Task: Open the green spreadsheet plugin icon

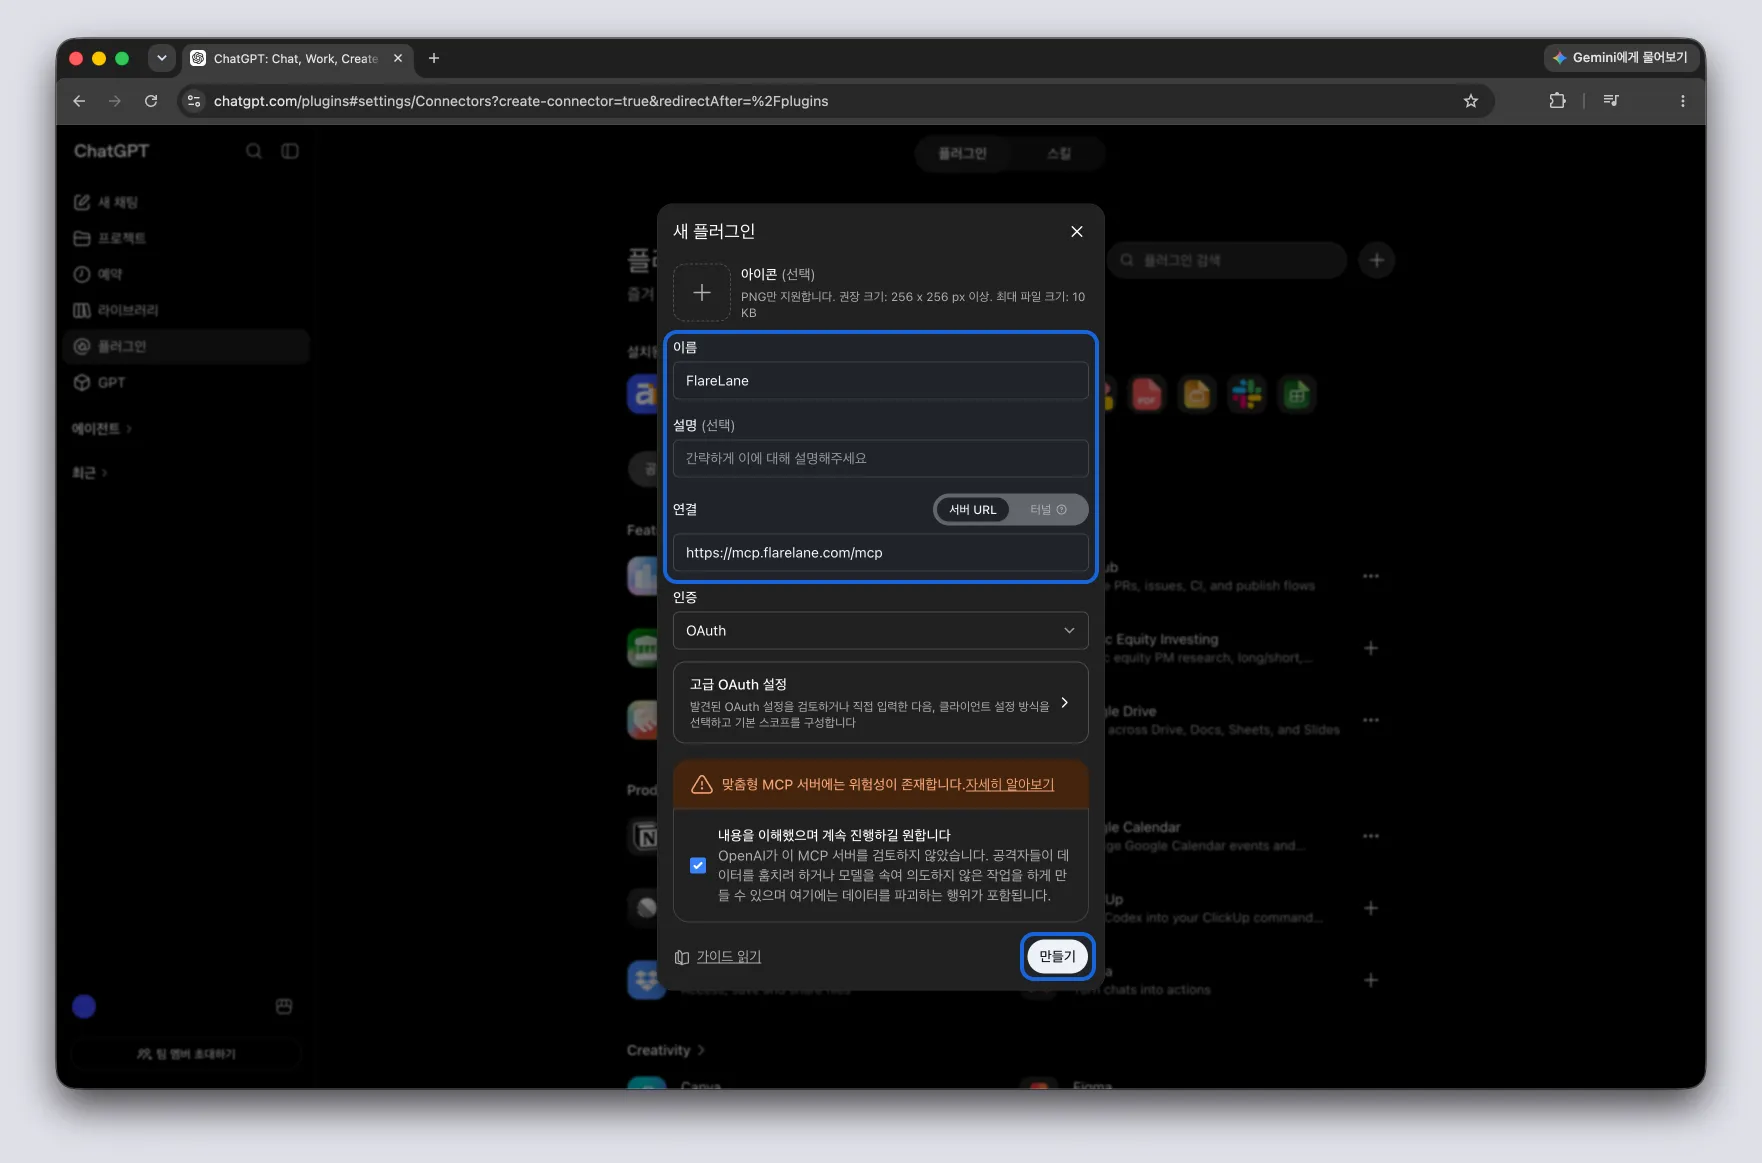Action: [1297, 394]
